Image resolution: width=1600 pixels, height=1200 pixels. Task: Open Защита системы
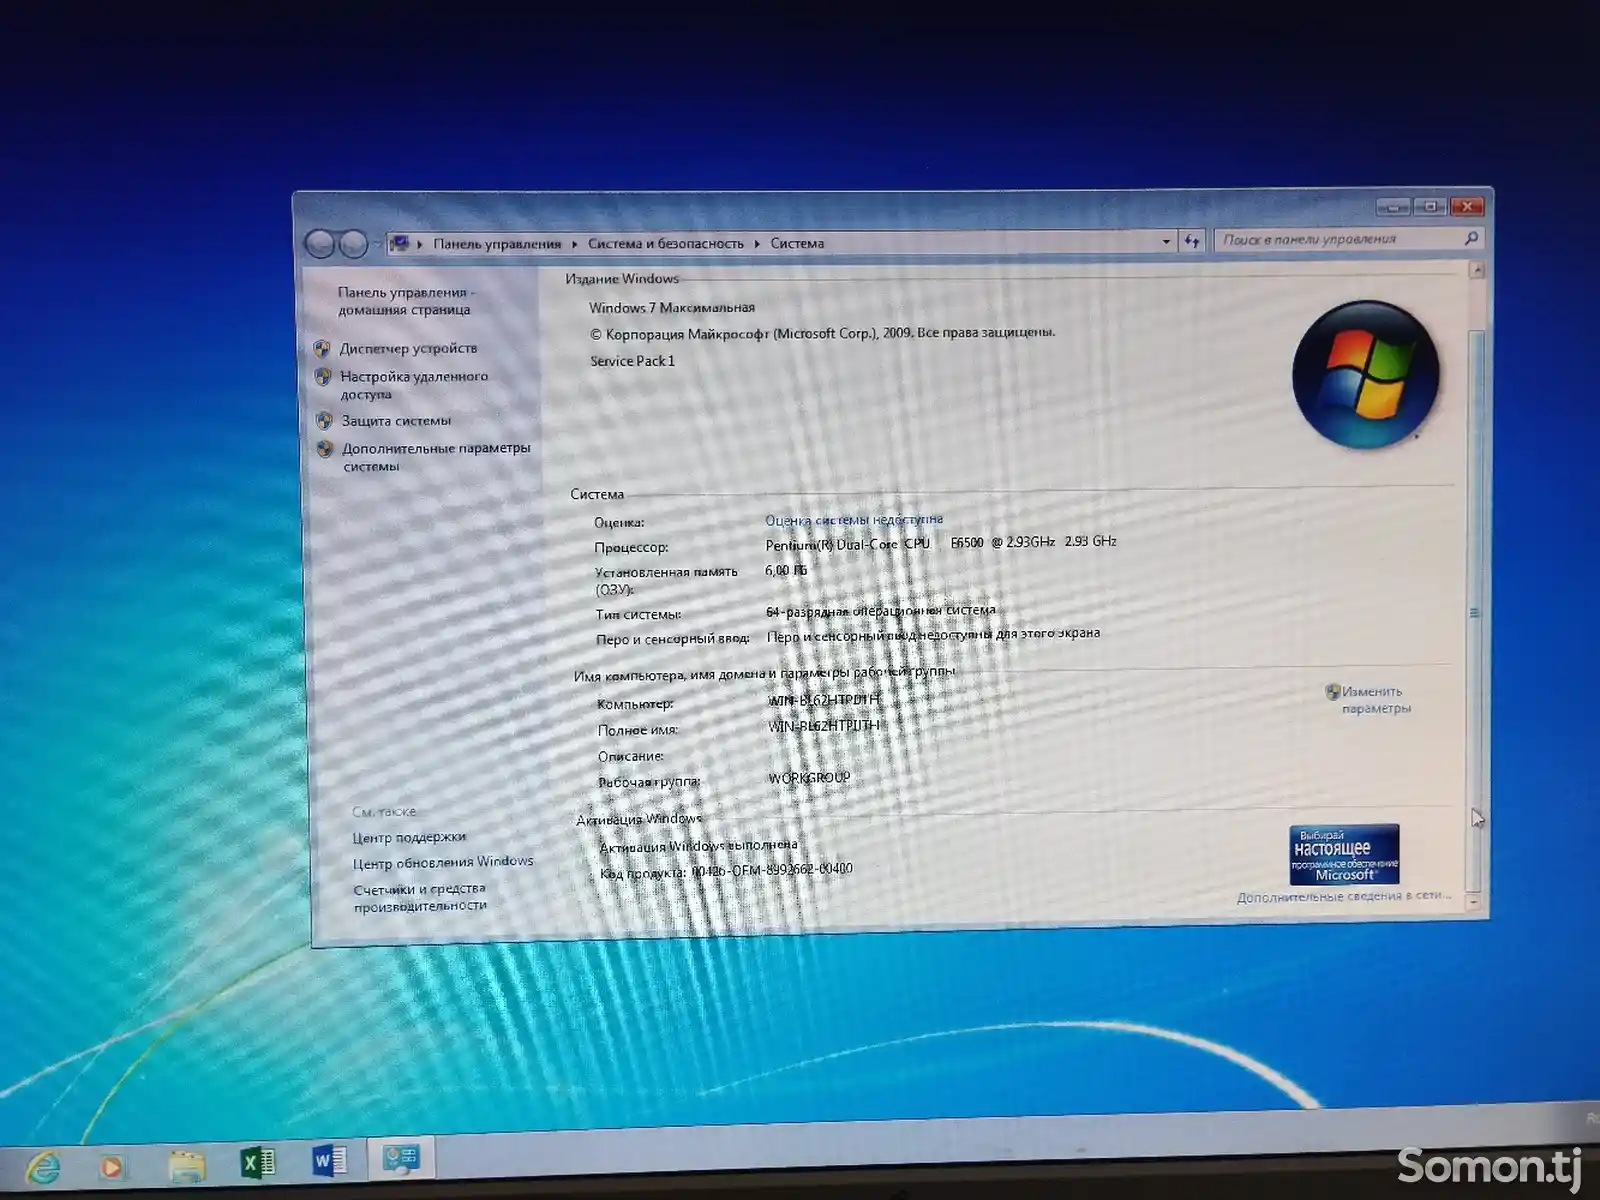(x=396, y=421)
